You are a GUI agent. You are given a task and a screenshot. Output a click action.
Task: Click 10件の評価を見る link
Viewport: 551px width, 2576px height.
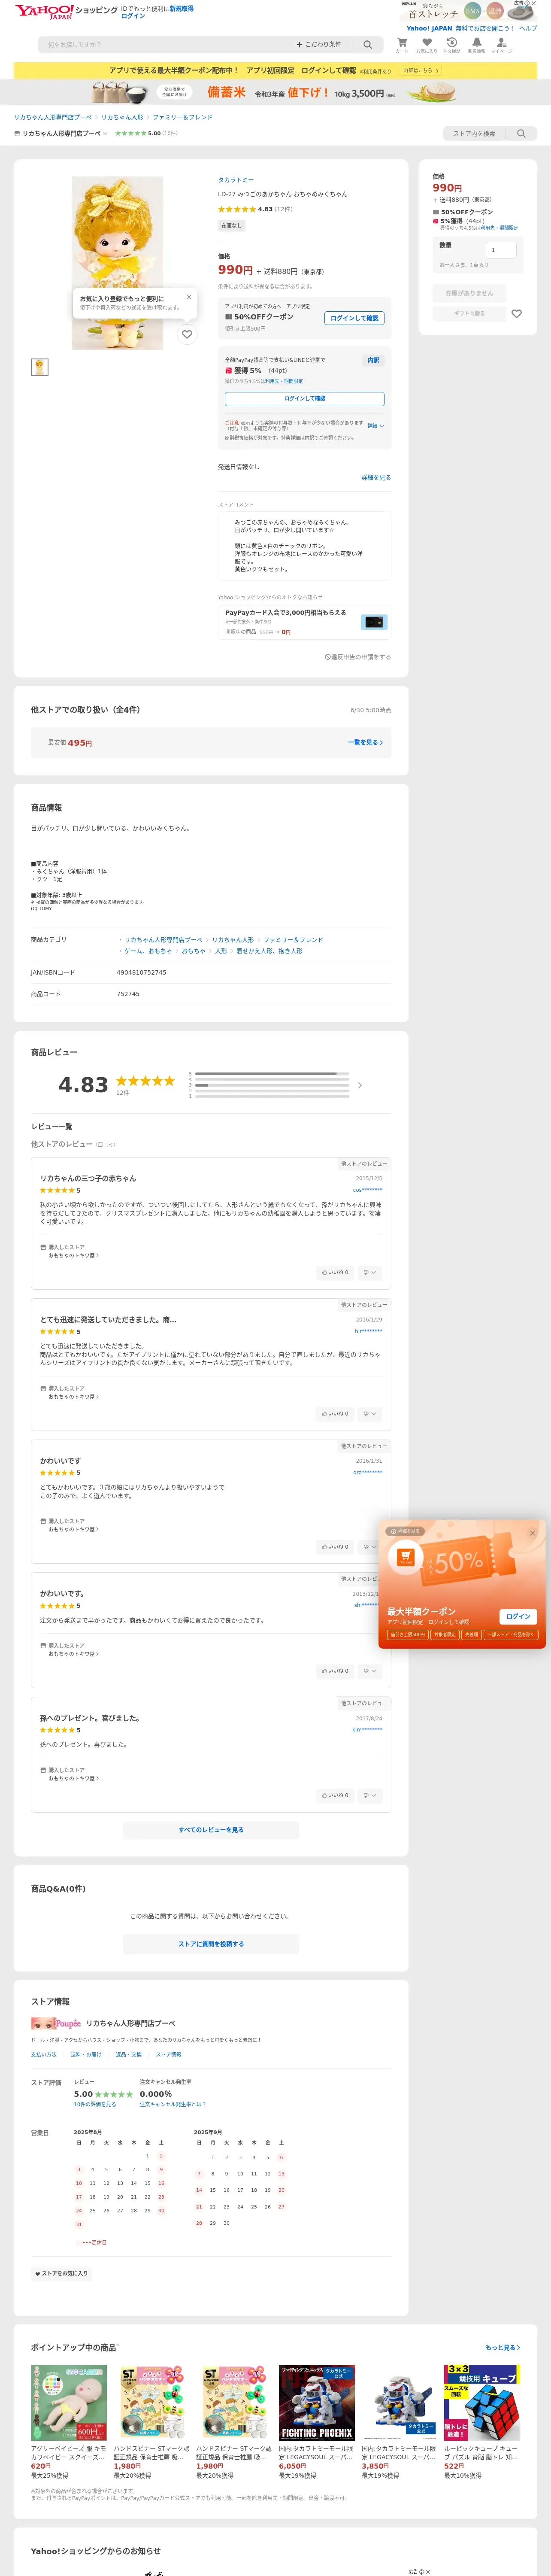click(95, 2104)
